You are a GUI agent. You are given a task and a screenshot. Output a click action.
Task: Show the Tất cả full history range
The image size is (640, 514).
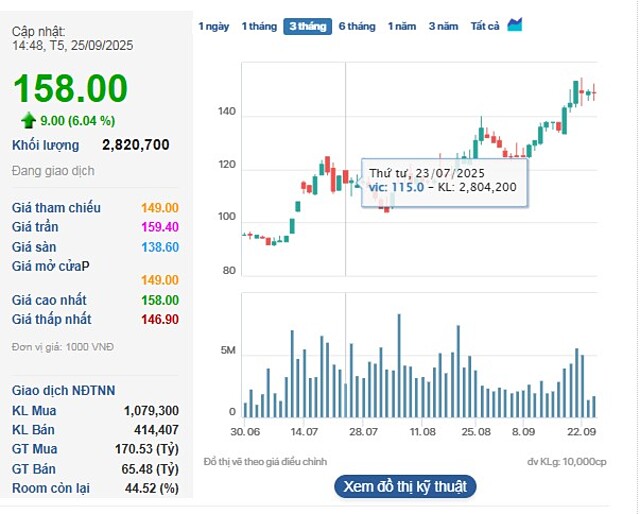pyautogui.click(x=485, y=26)
